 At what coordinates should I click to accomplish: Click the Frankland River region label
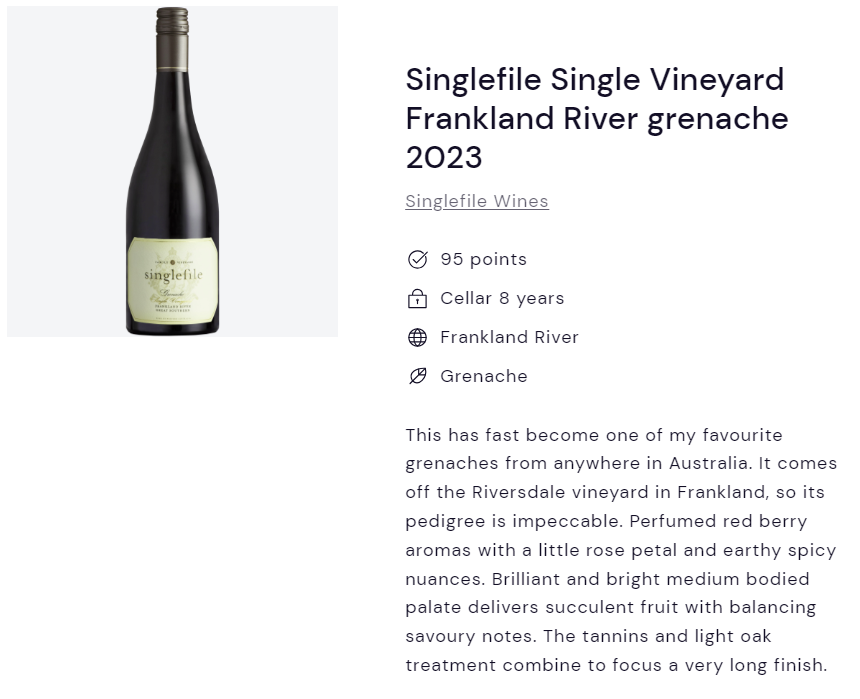pos(509,337)
